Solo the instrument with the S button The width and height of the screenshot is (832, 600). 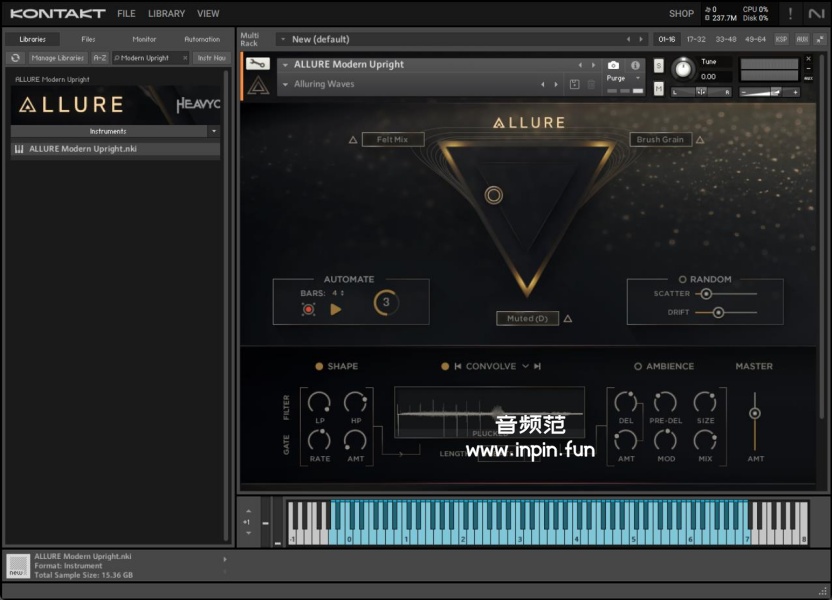point(658,66)
